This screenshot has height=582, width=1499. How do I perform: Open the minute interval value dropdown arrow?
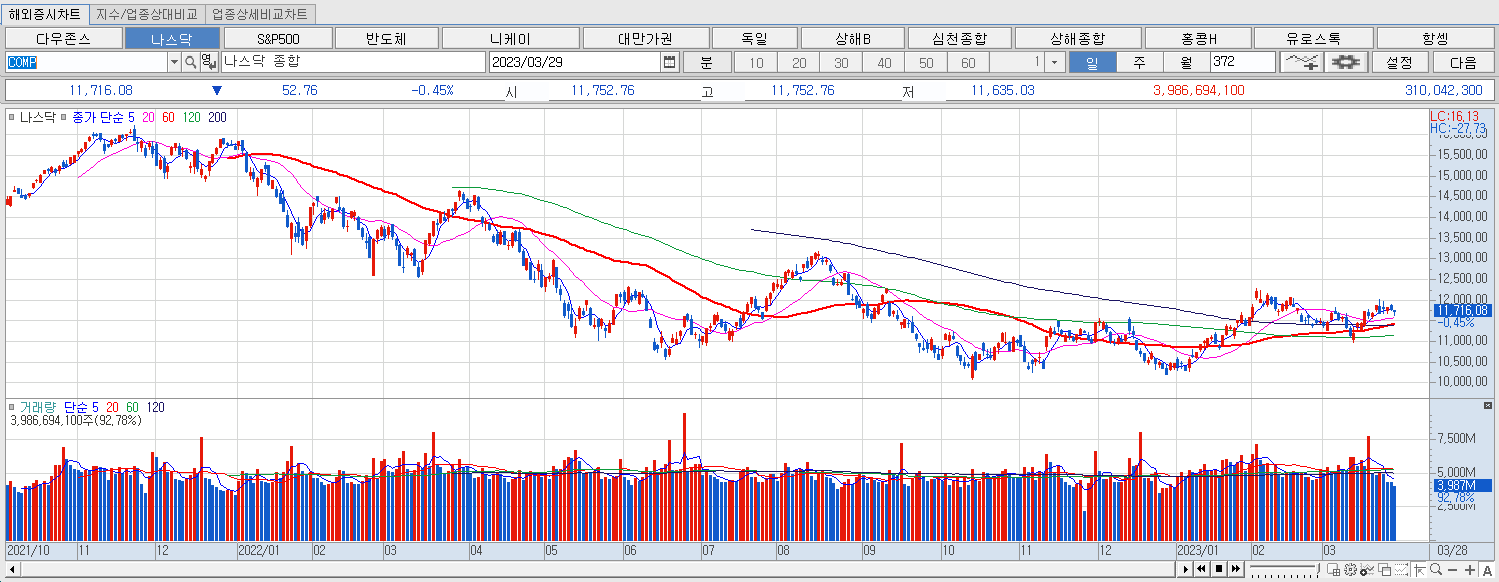1054,62
